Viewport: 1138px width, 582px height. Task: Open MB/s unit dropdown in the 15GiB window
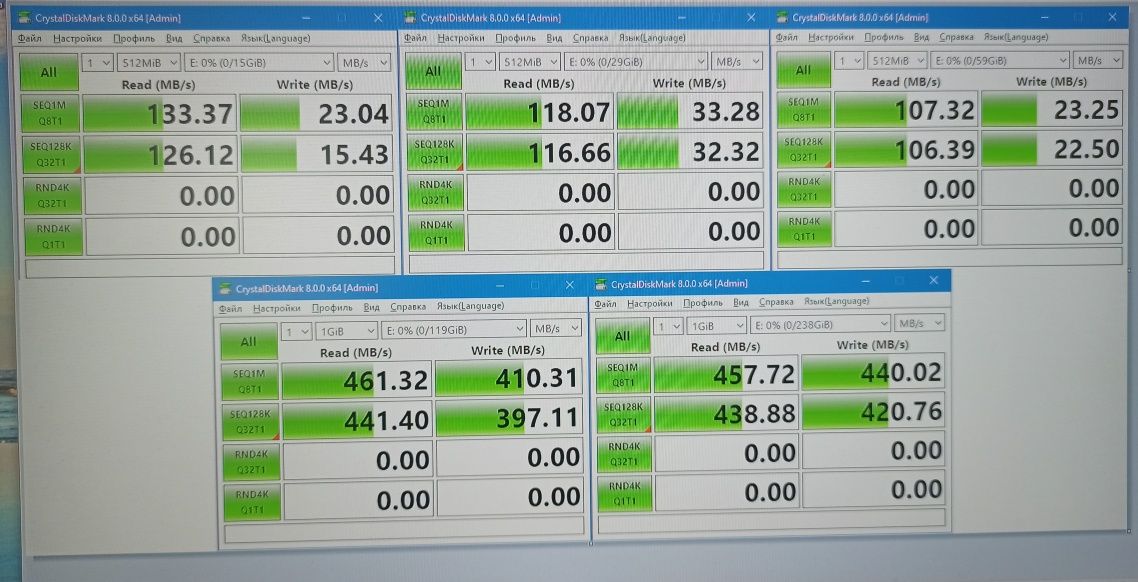coord(364,62)
